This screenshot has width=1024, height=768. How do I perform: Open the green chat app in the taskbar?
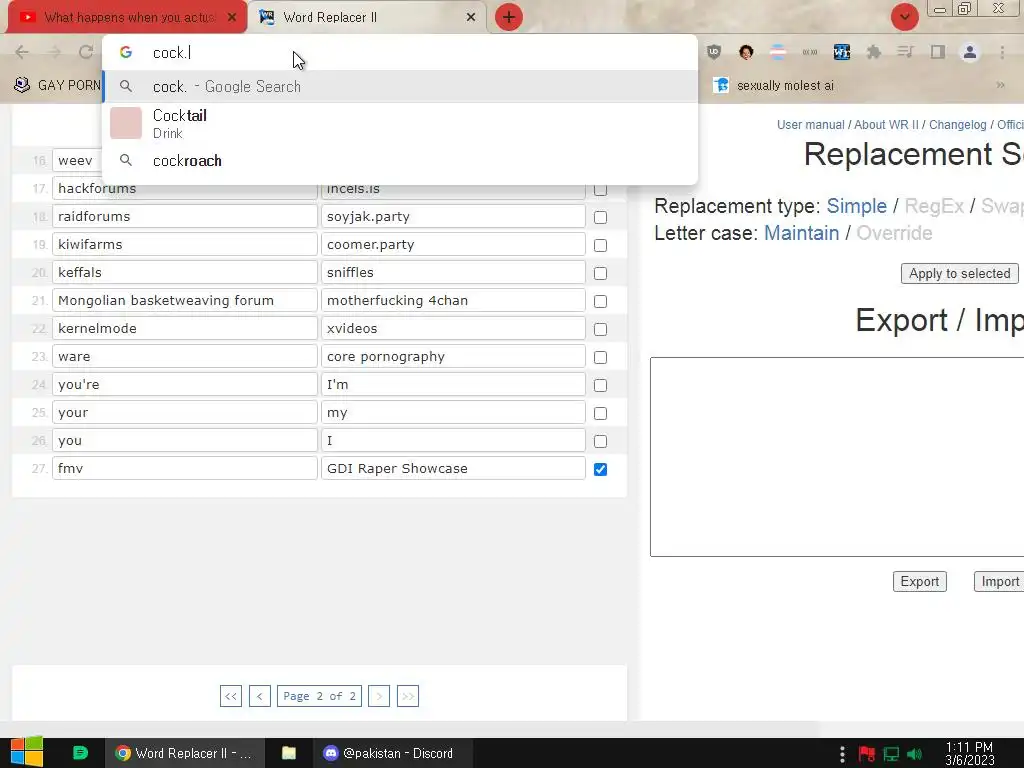[80, 753]
